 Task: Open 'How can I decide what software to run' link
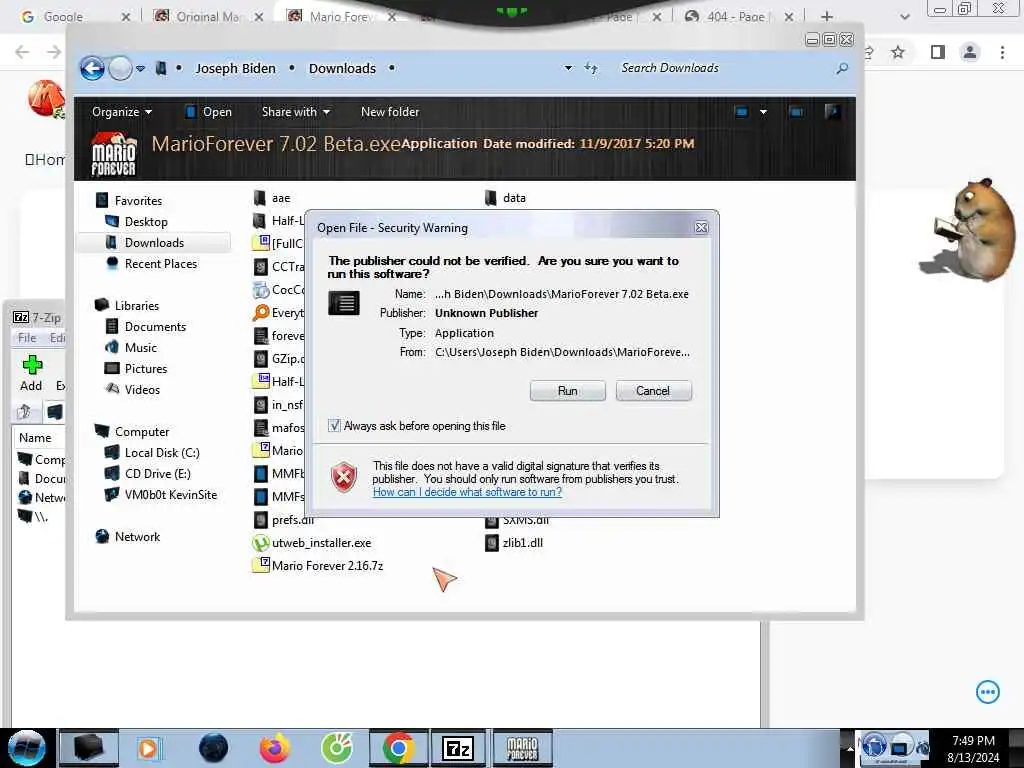(x=467, y=492)
